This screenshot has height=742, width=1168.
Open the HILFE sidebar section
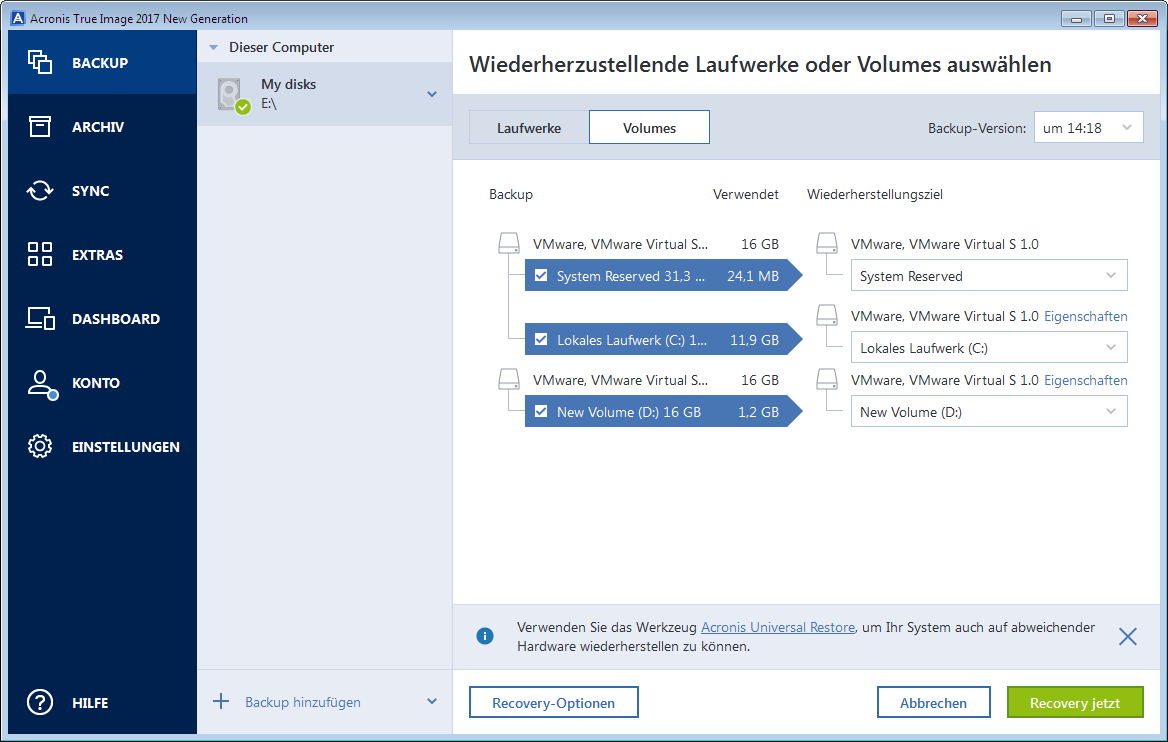click(103, 703)
